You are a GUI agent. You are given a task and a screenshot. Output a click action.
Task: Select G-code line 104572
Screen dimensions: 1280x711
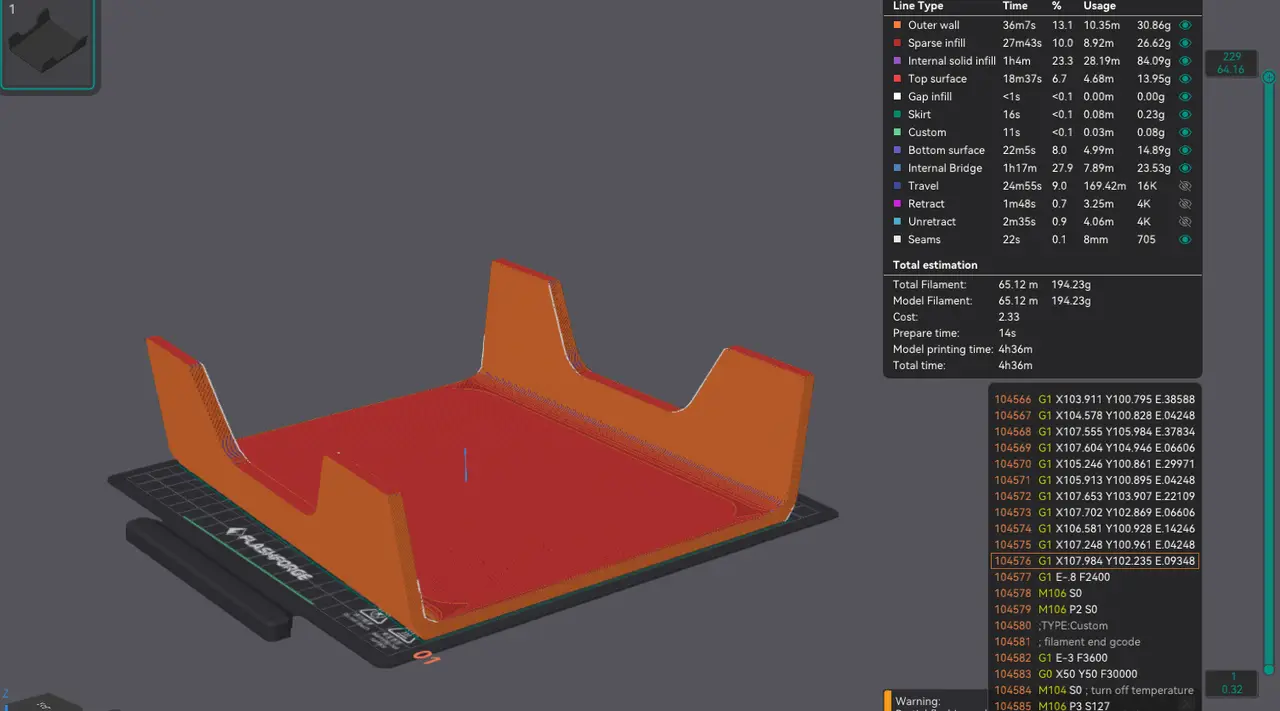[x=1094, y=496]
